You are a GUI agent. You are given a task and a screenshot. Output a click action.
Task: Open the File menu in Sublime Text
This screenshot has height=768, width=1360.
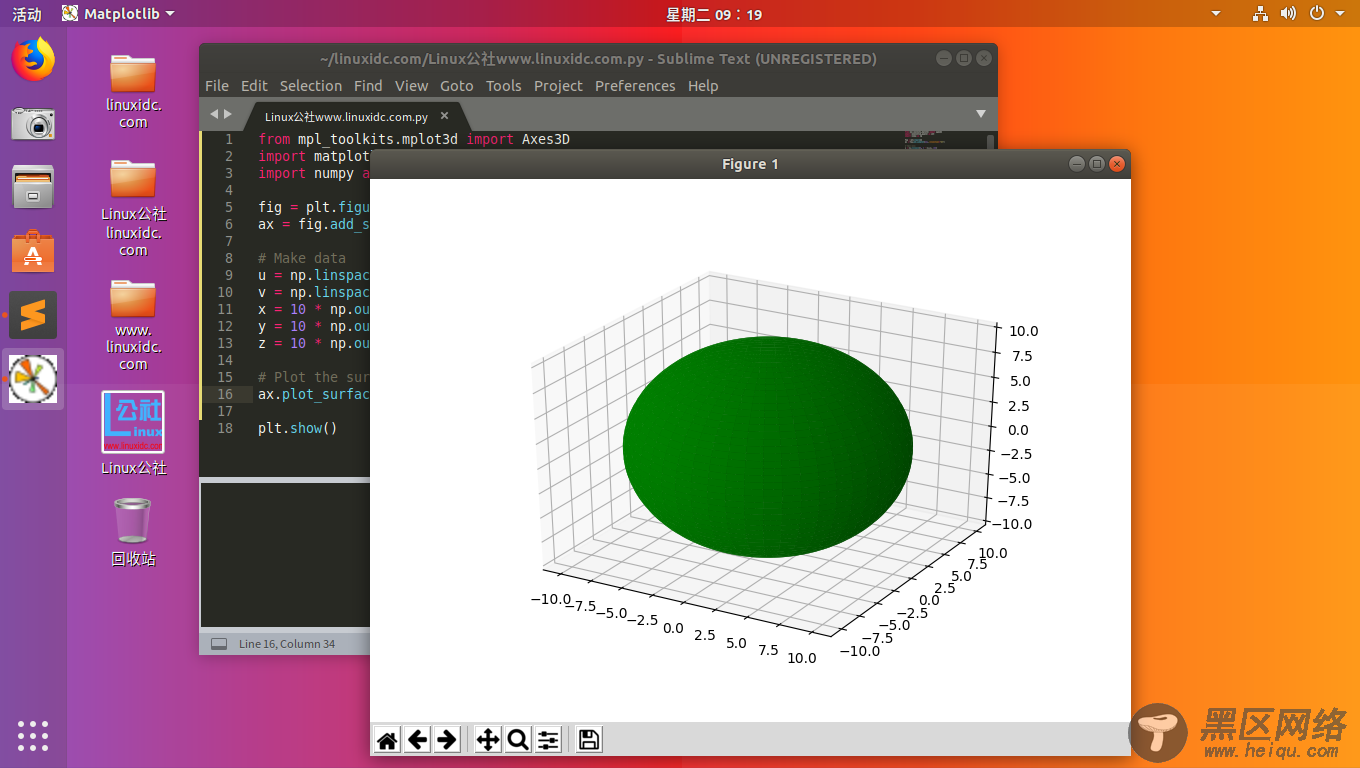click(x=216, y=86)
